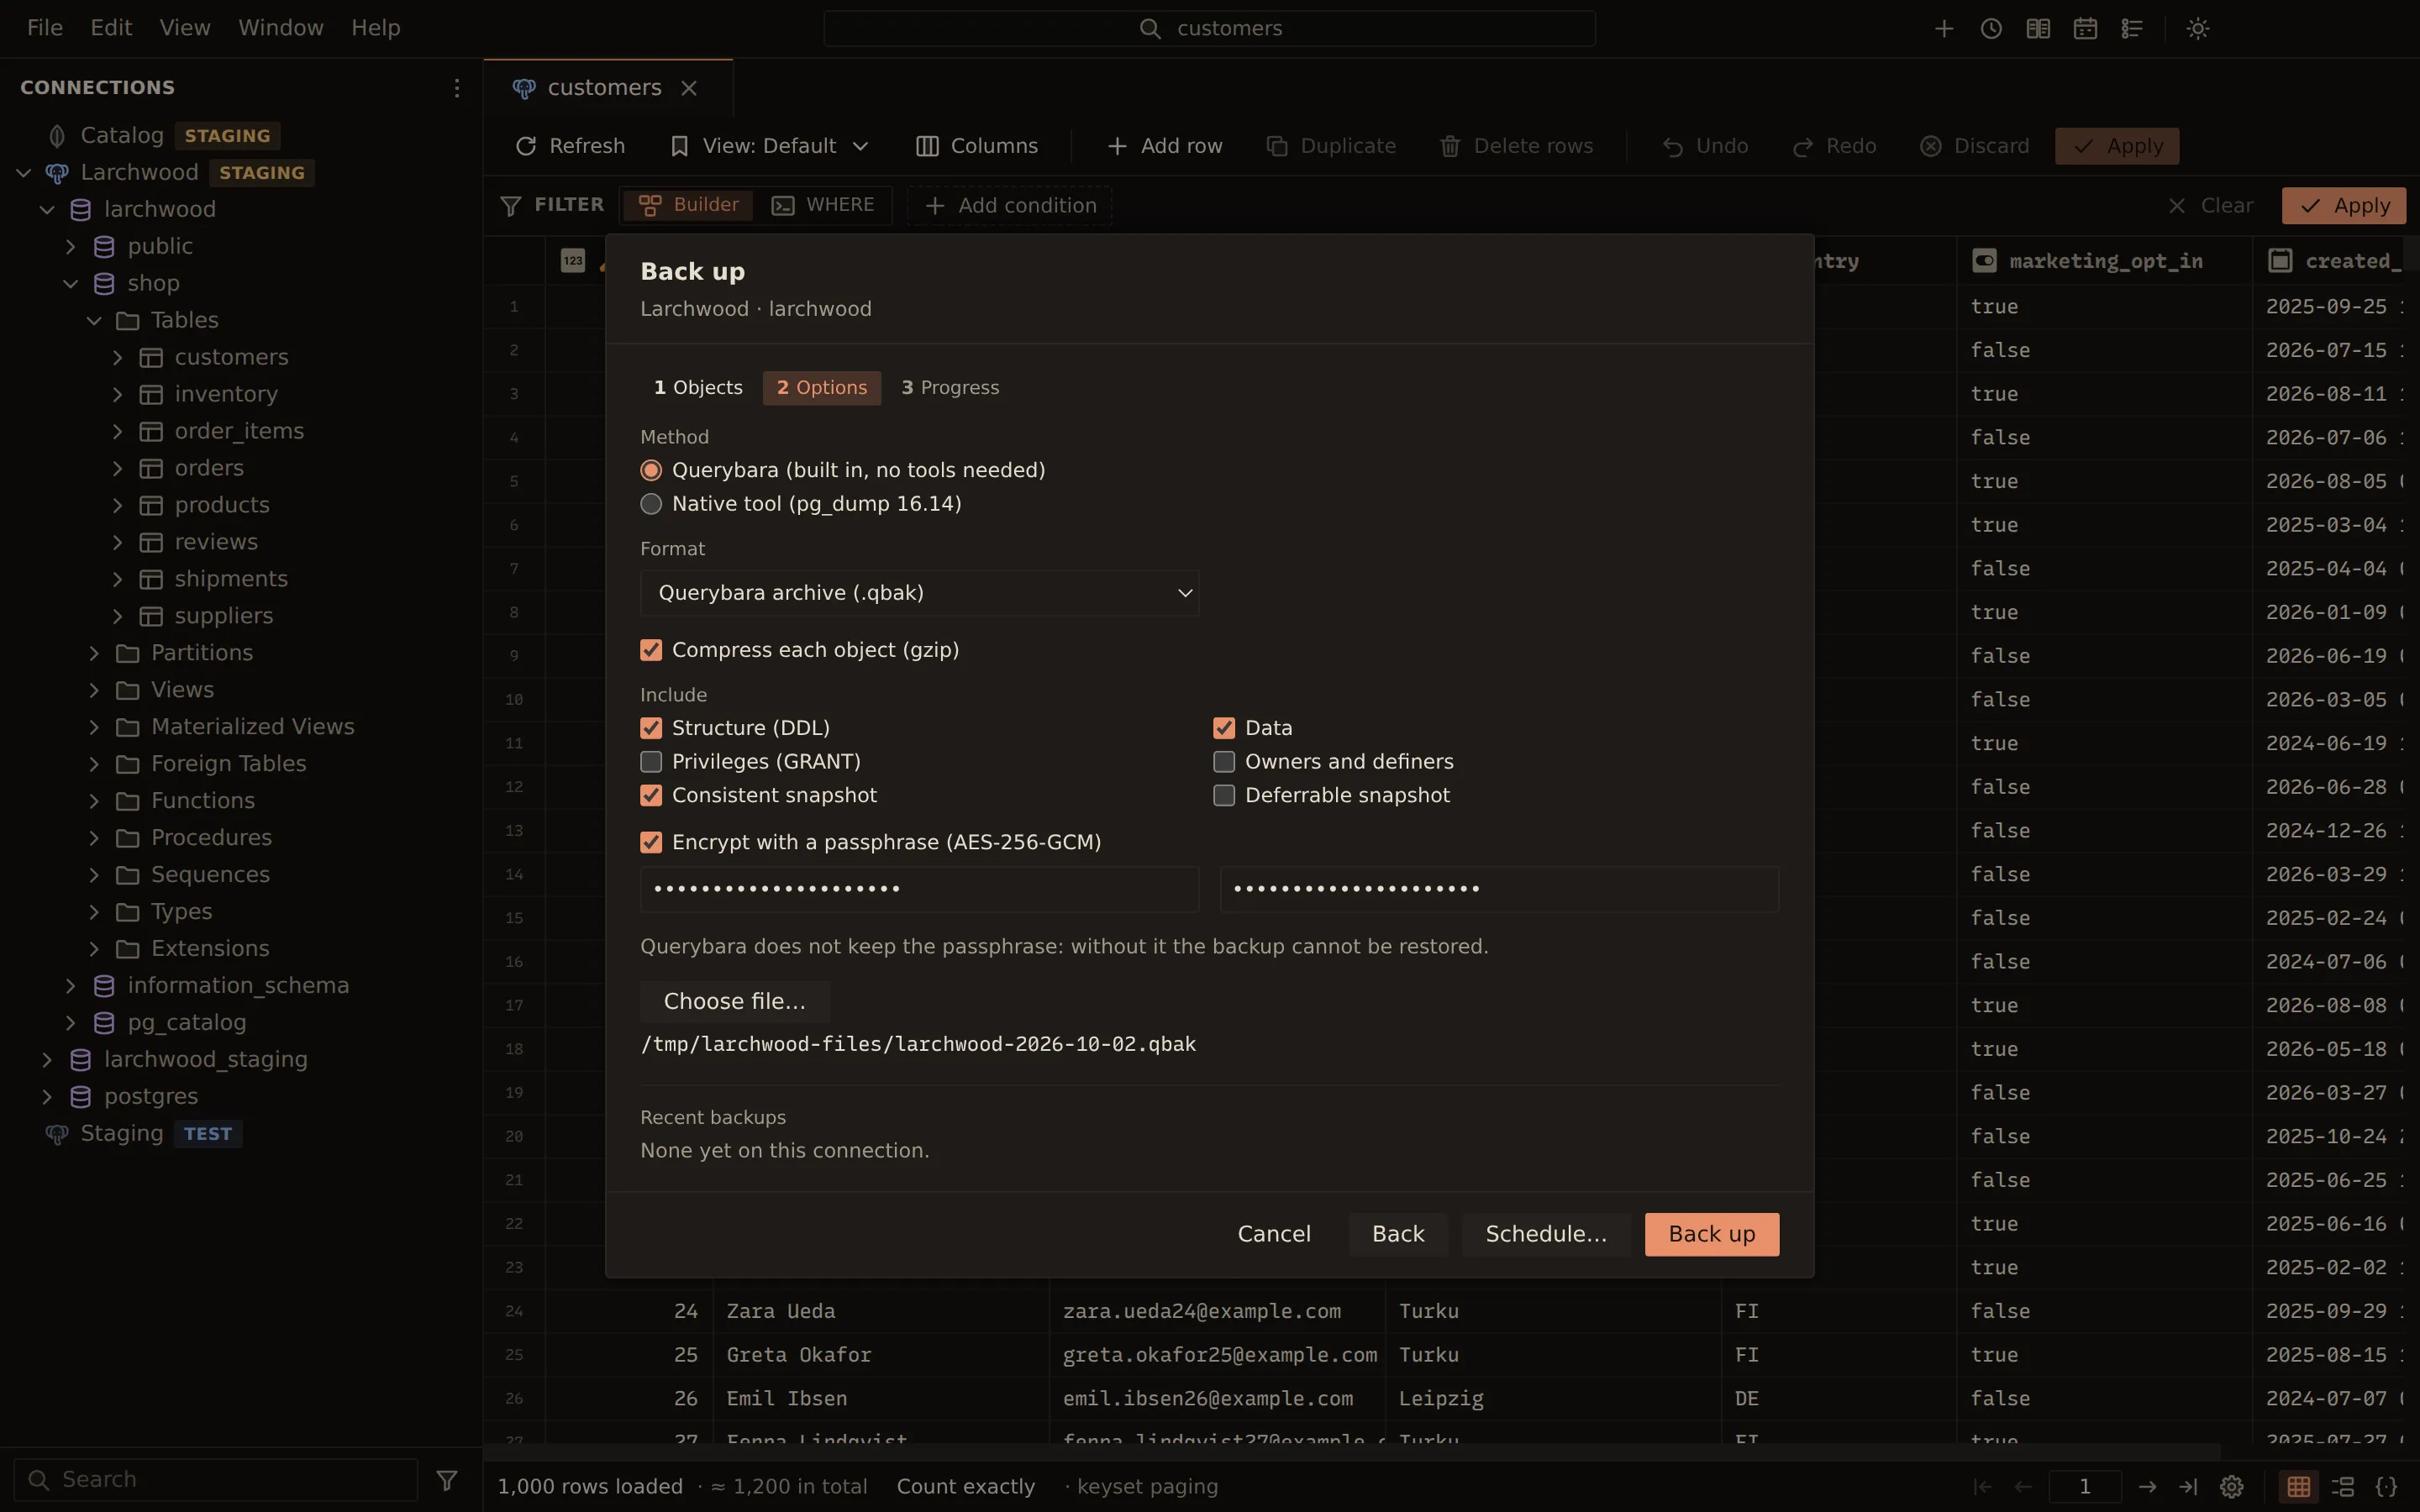Toggle the light/dark theme sun icon

[2197, 29]
